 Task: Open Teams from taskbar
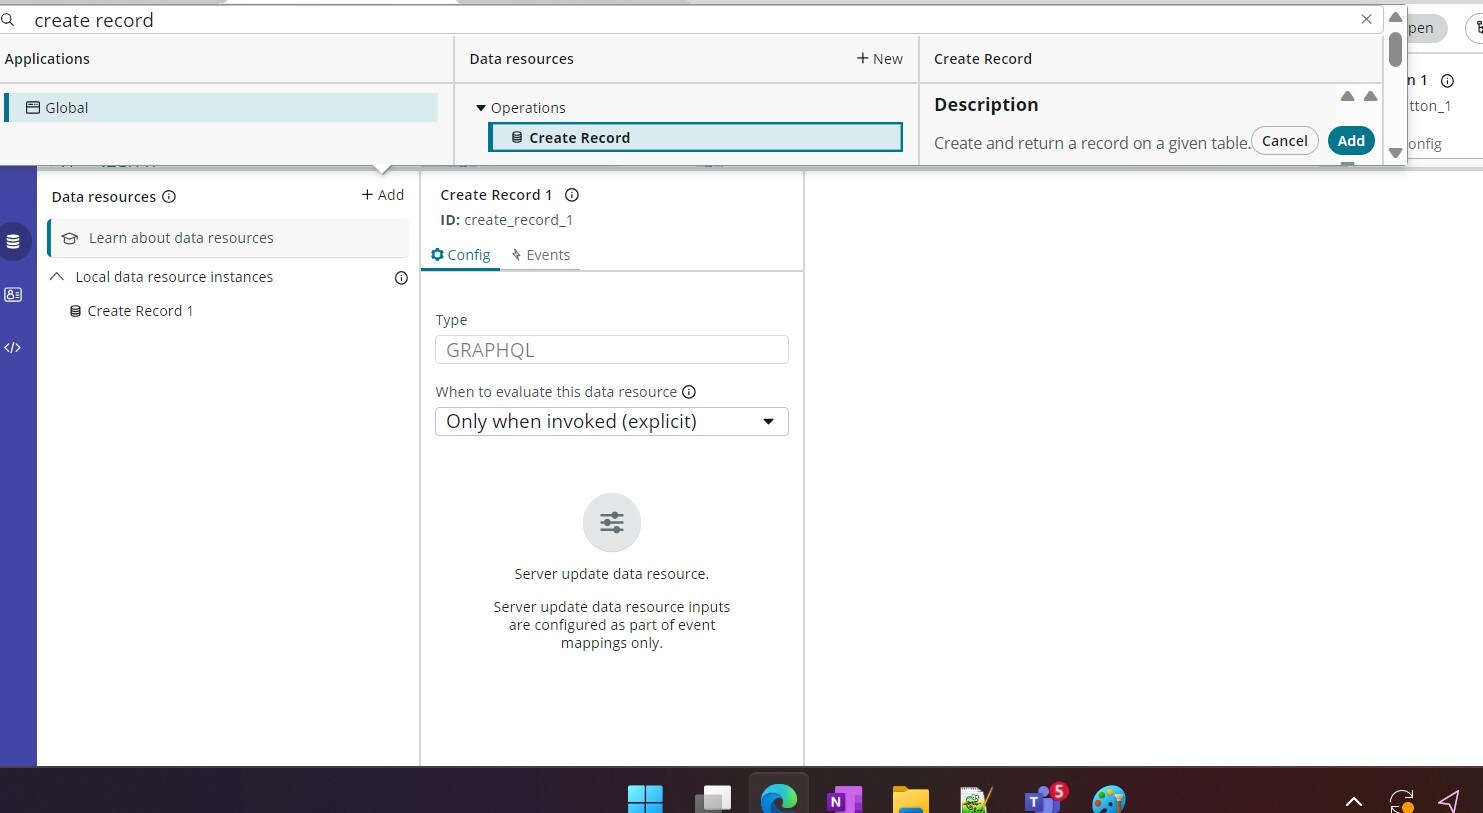(1044, 798)
